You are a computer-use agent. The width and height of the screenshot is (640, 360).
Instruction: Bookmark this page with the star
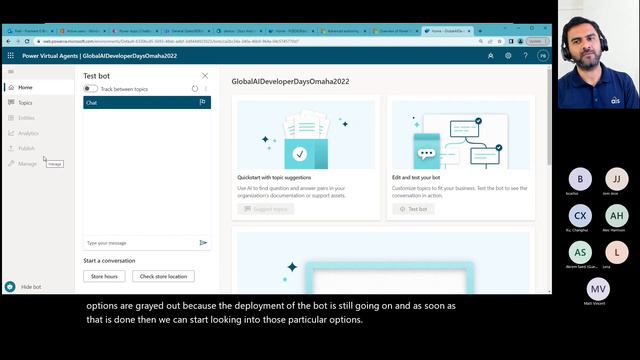[x=499, y=41]
